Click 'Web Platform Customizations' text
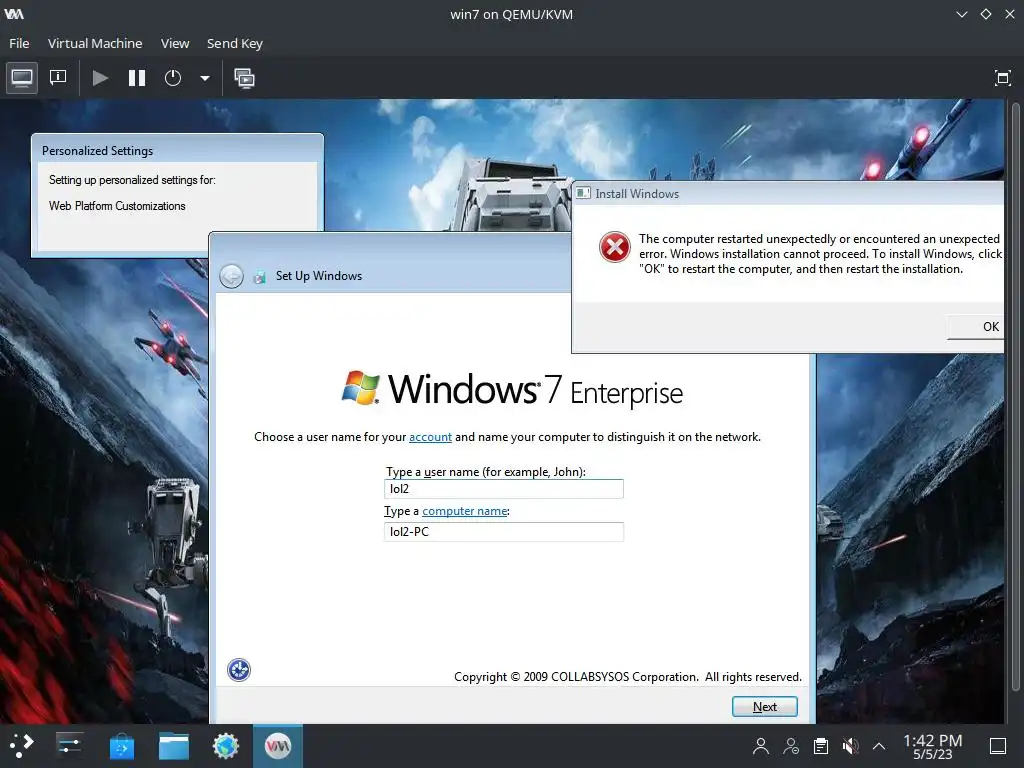The height and width of the screenshot is (768, 1024). [x=117, y=206]
